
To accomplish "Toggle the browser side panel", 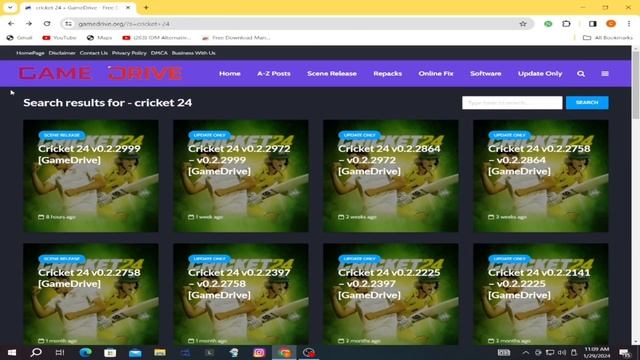I will click(593, 24).
